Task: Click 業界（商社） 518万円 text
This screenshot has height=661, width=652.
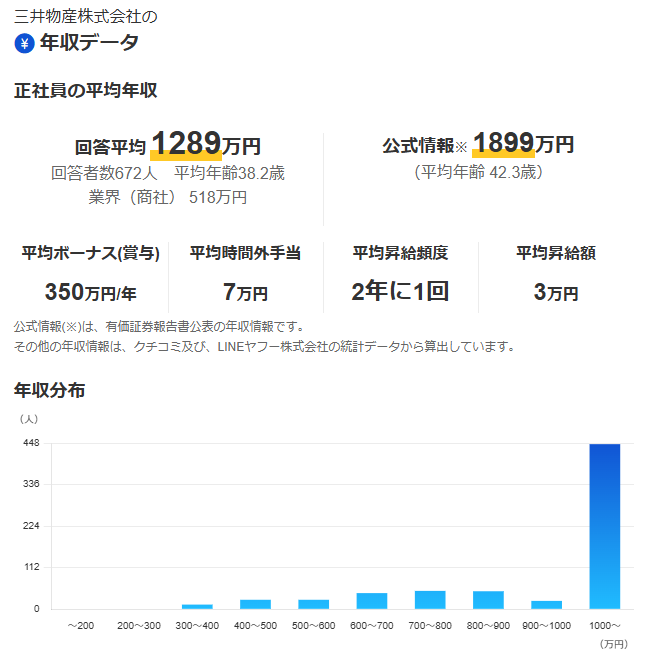Action: coord(168,197)
